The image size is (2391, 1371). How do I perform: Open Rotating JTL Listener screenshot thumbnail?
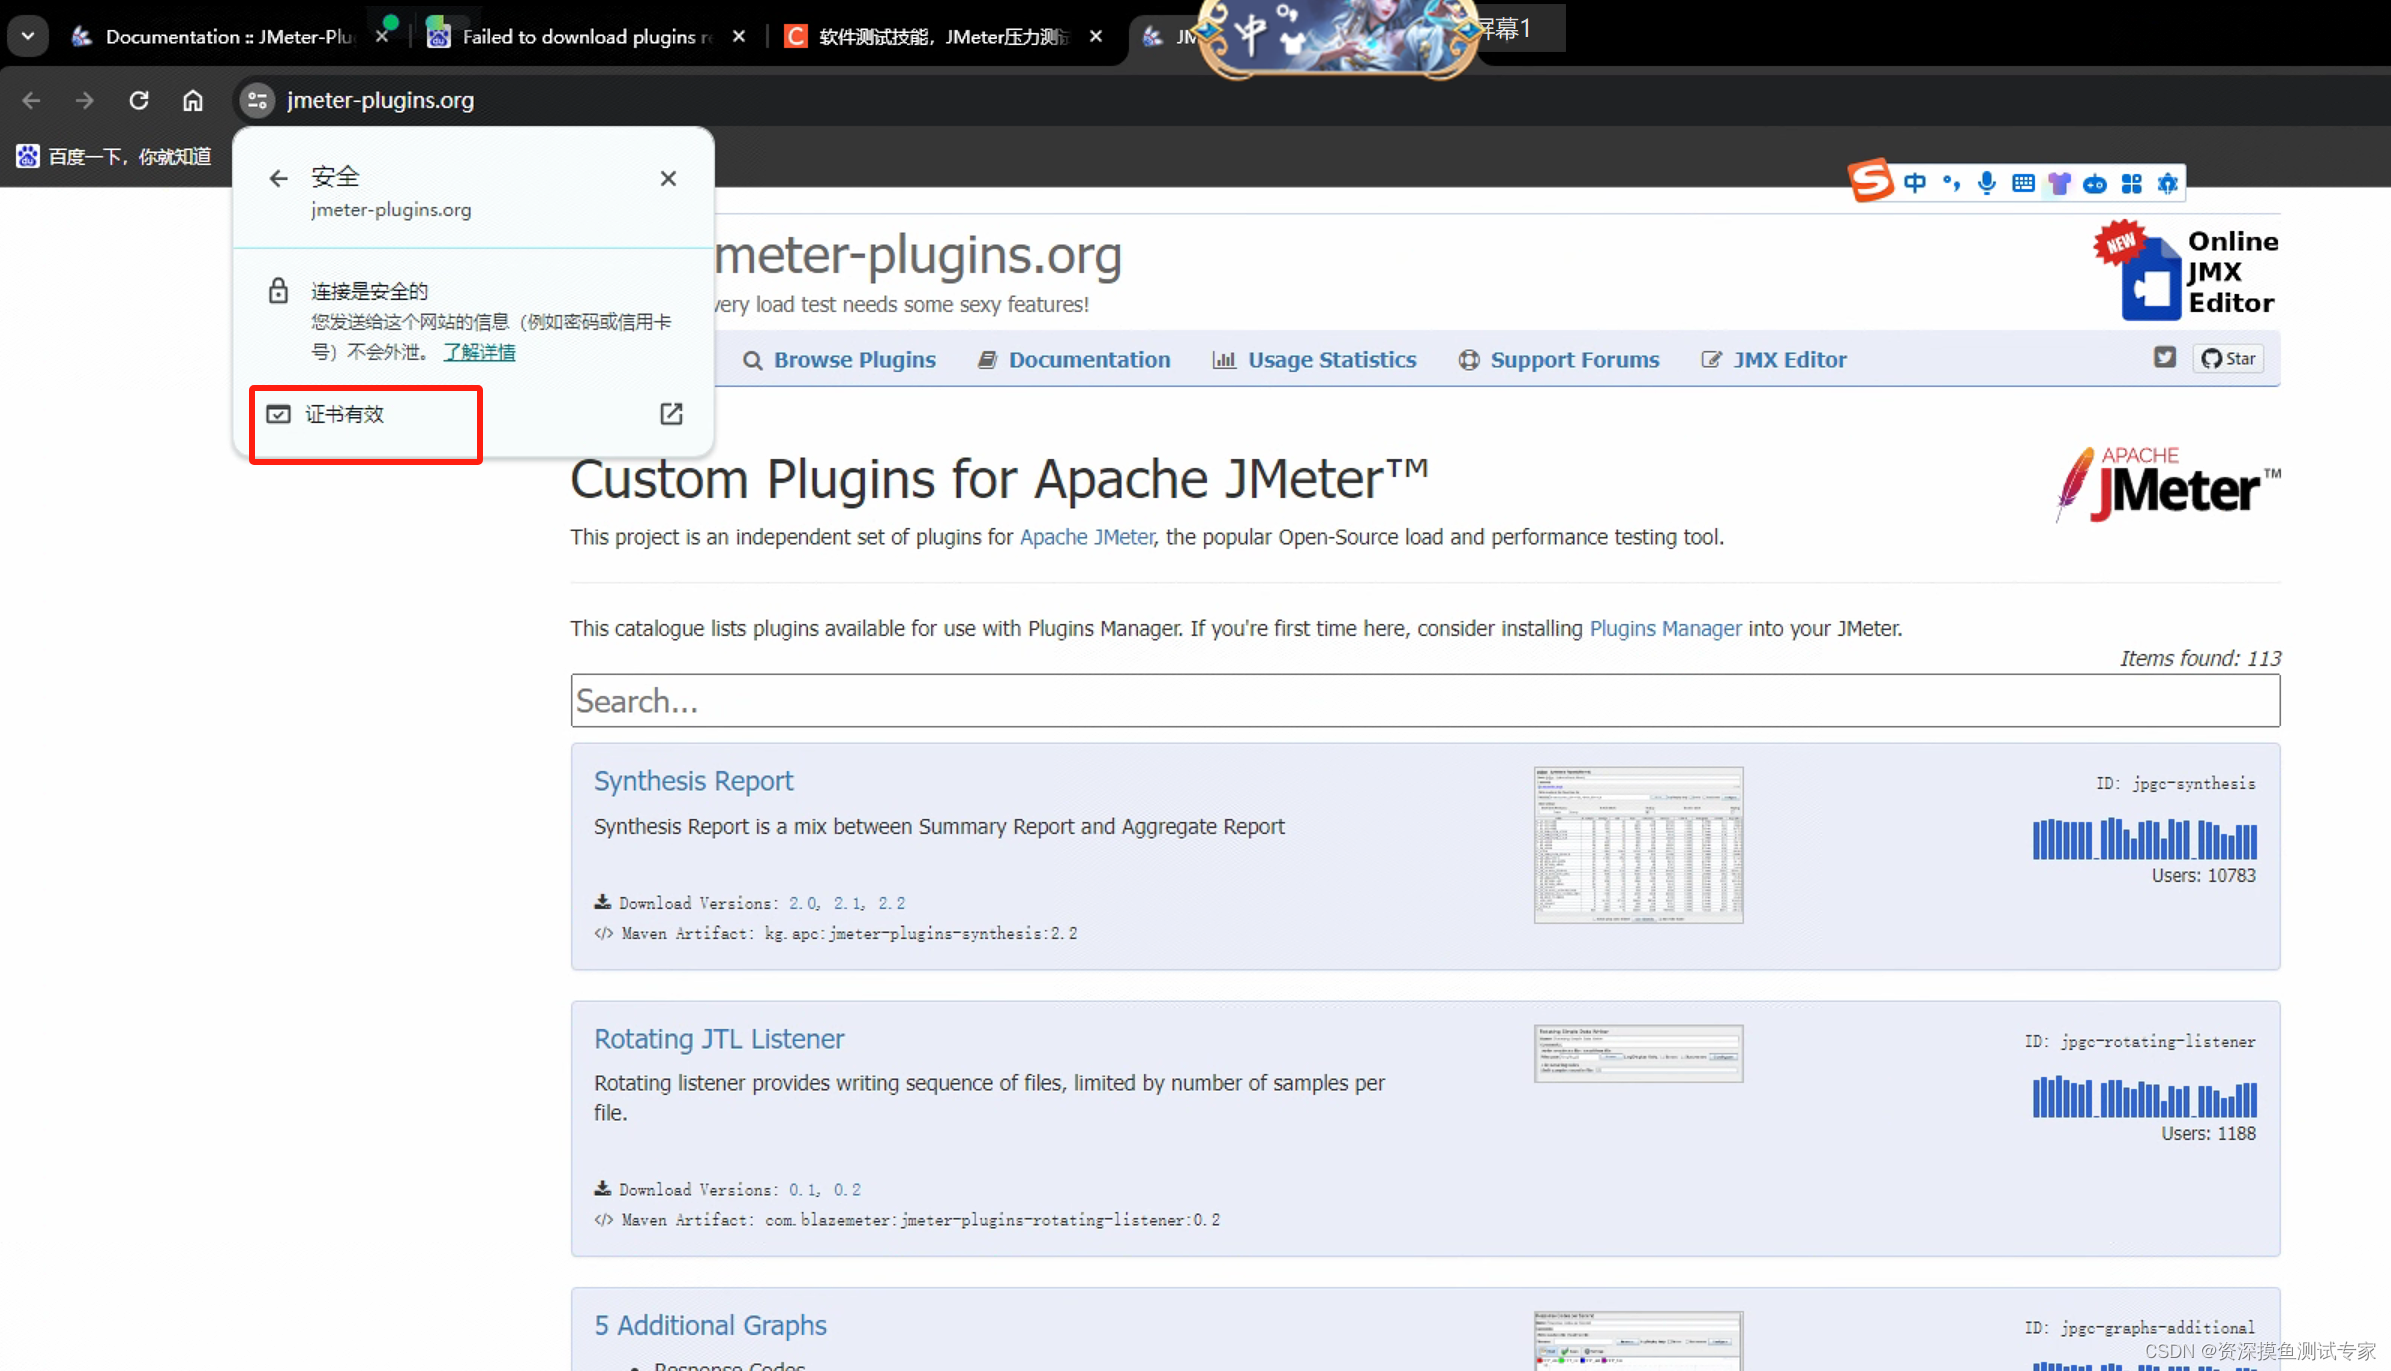click(x=1638, y=1053)
